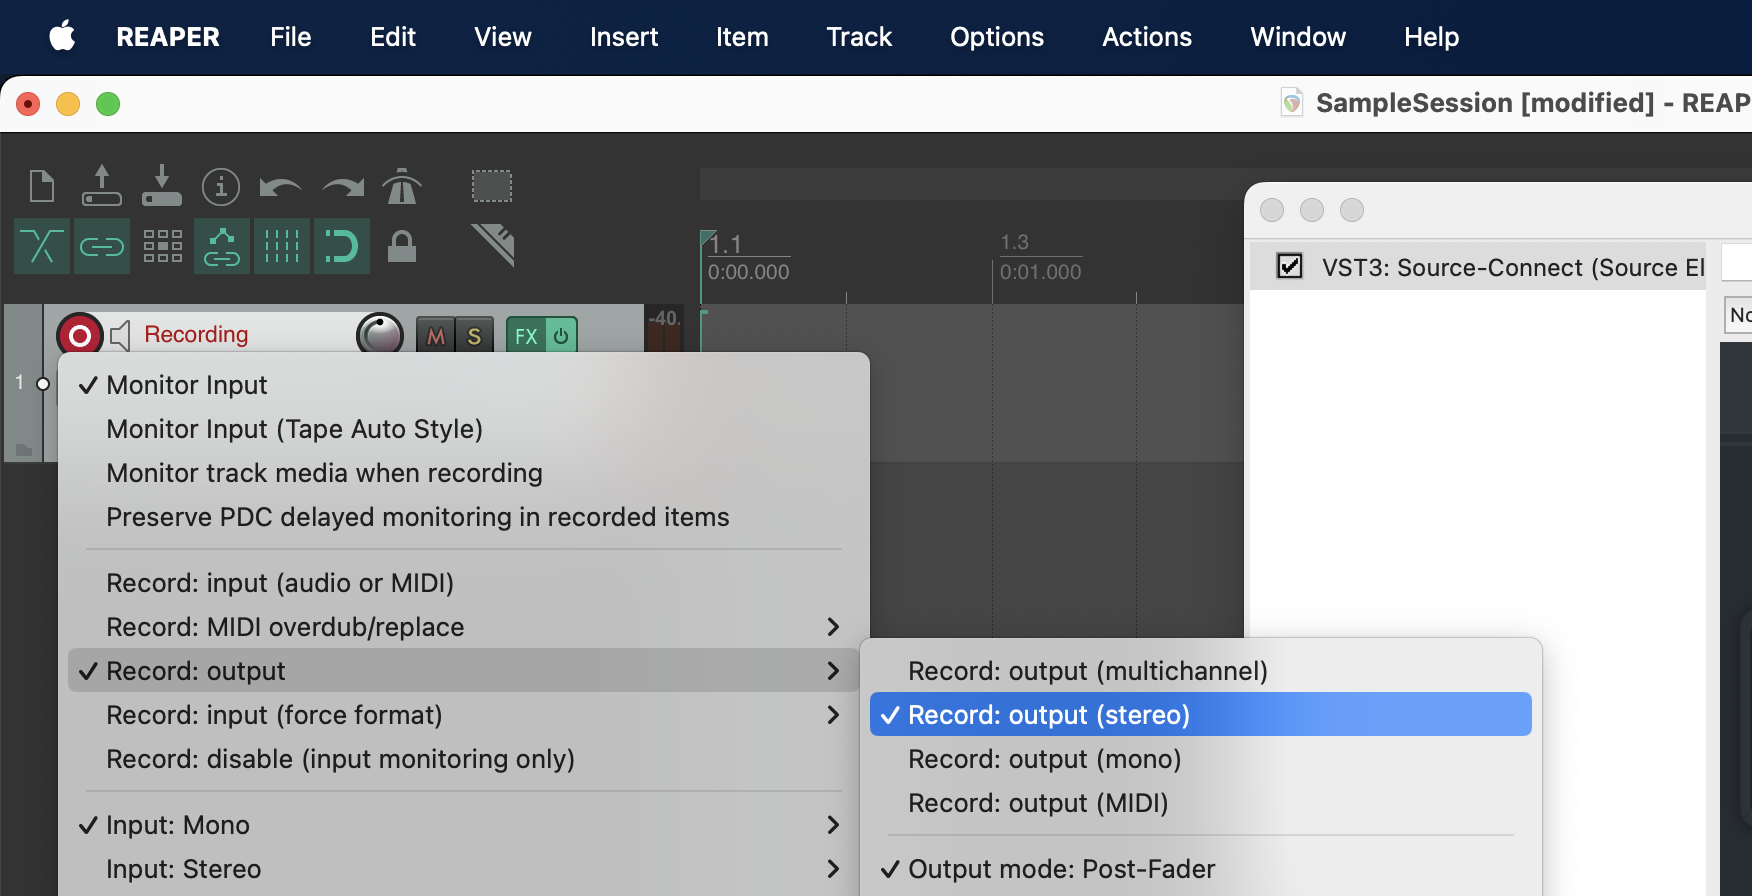Image resolution: width=1752 pixels, height=896 pixels.
Task: Toggle the lock icon in toolbar
Action: pos(402,246)
